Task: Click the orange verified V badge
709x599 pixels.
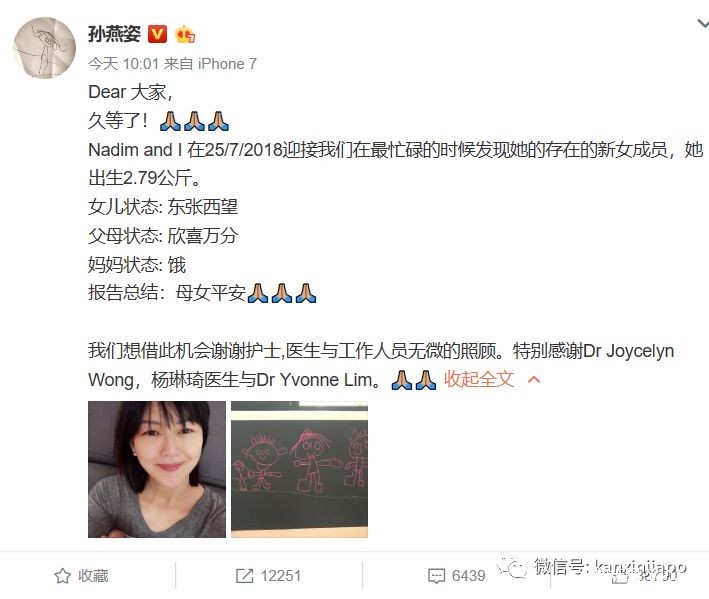Action: tap(157, 34)
